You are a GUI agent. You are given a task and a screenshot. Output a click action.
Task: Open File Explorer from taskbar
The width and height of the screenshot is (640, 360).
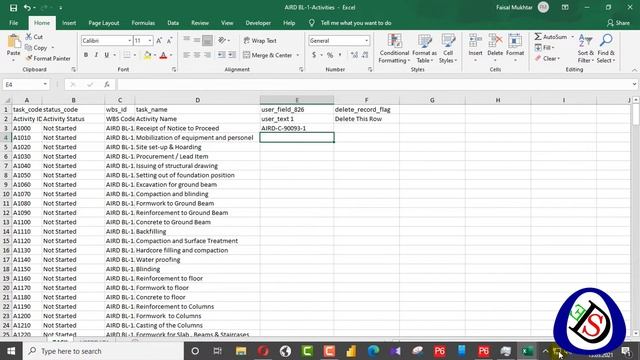[x=241, y=351]
